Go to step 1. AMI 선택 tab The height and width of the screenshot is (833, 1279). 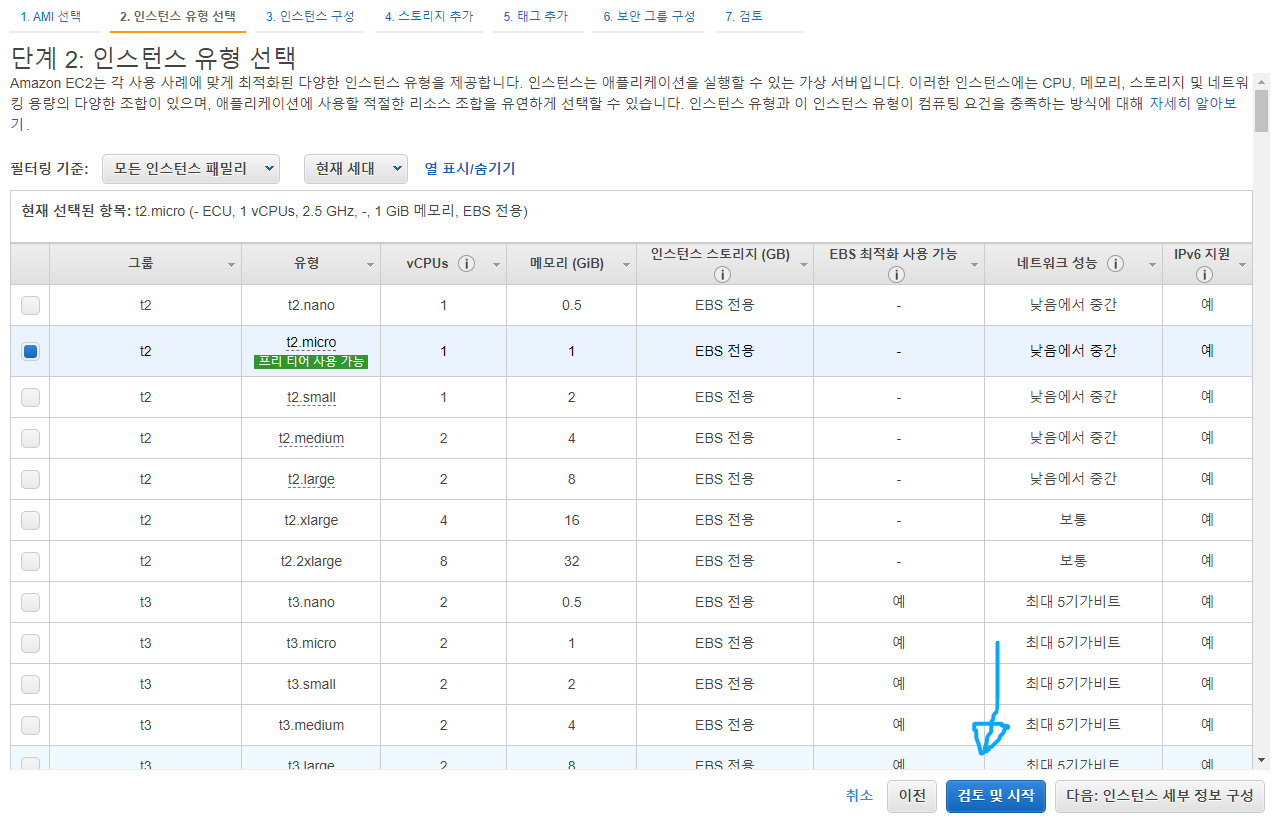tap(51, 17)
